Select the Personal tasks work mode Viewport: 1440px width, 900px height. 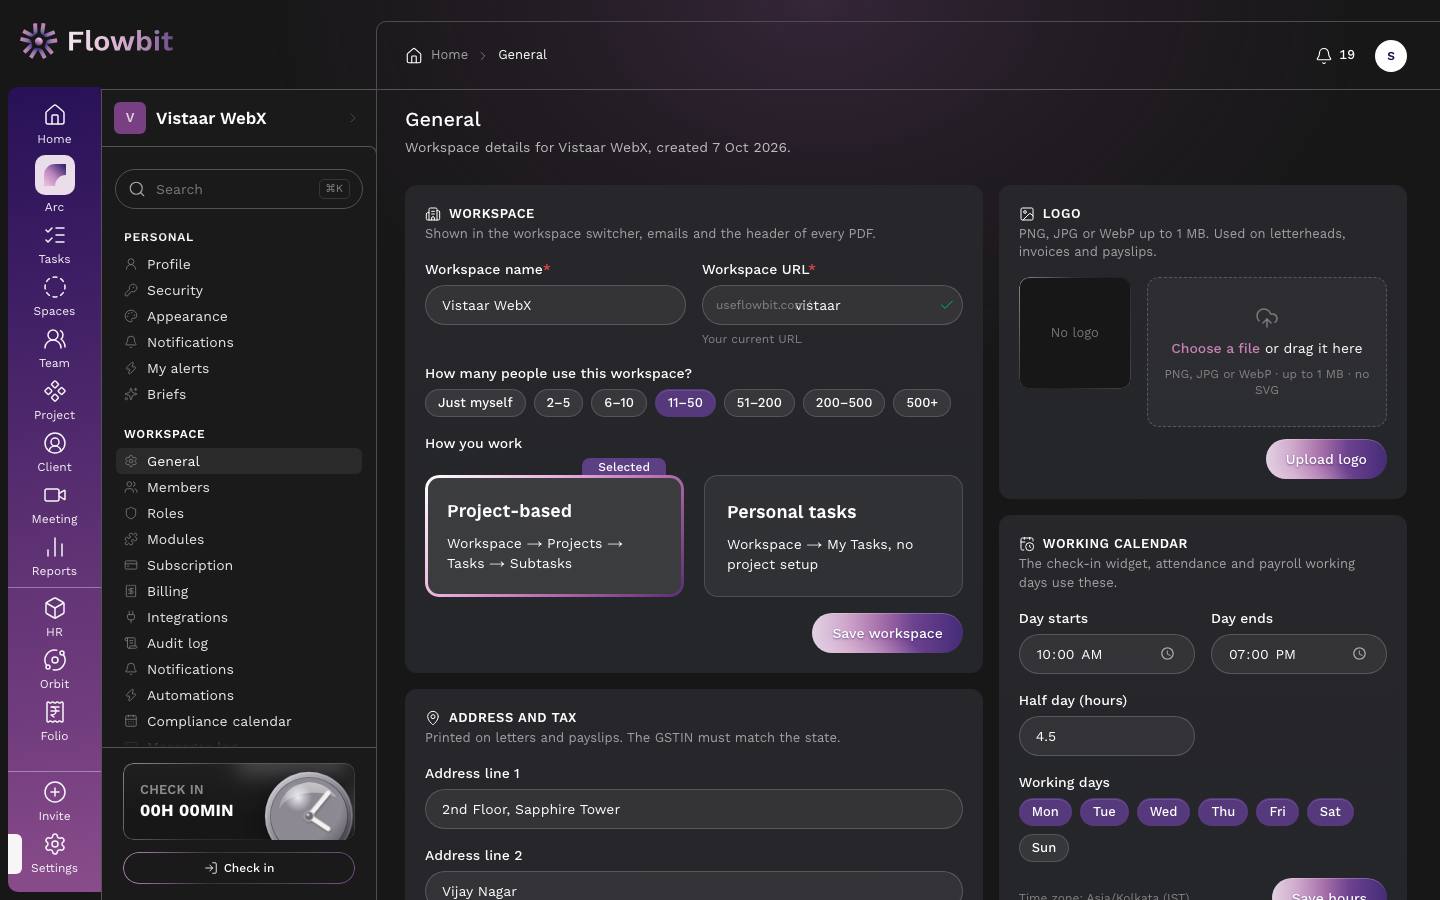833,536
